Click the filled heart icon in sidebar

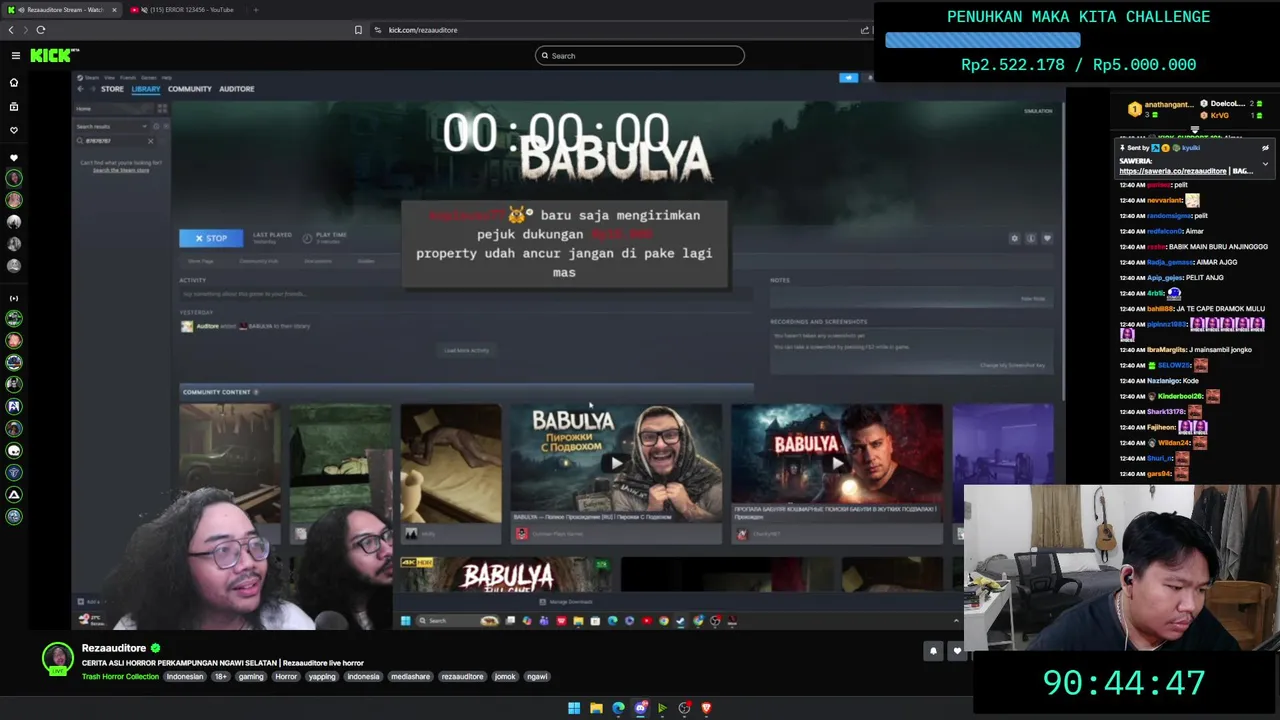(14, 158)
